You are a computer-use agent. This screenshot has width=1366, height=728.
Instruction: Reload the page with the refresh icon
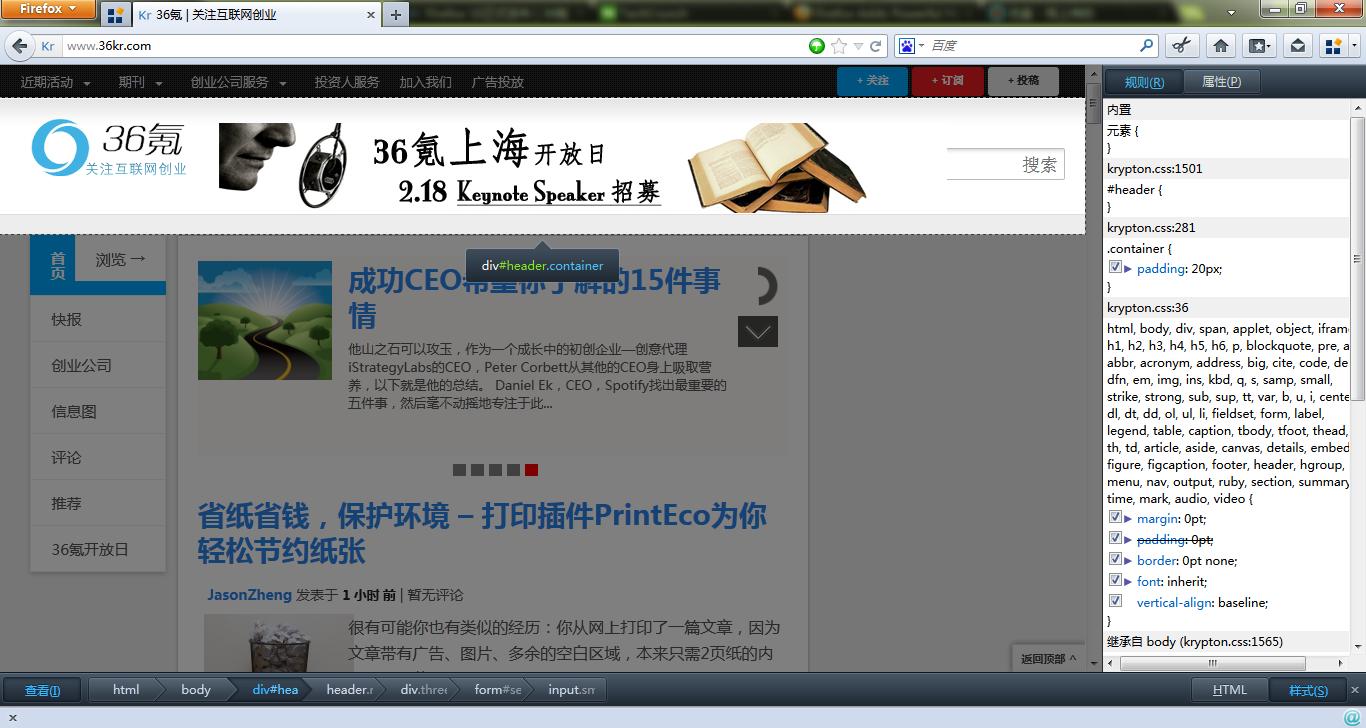[876, 46]
